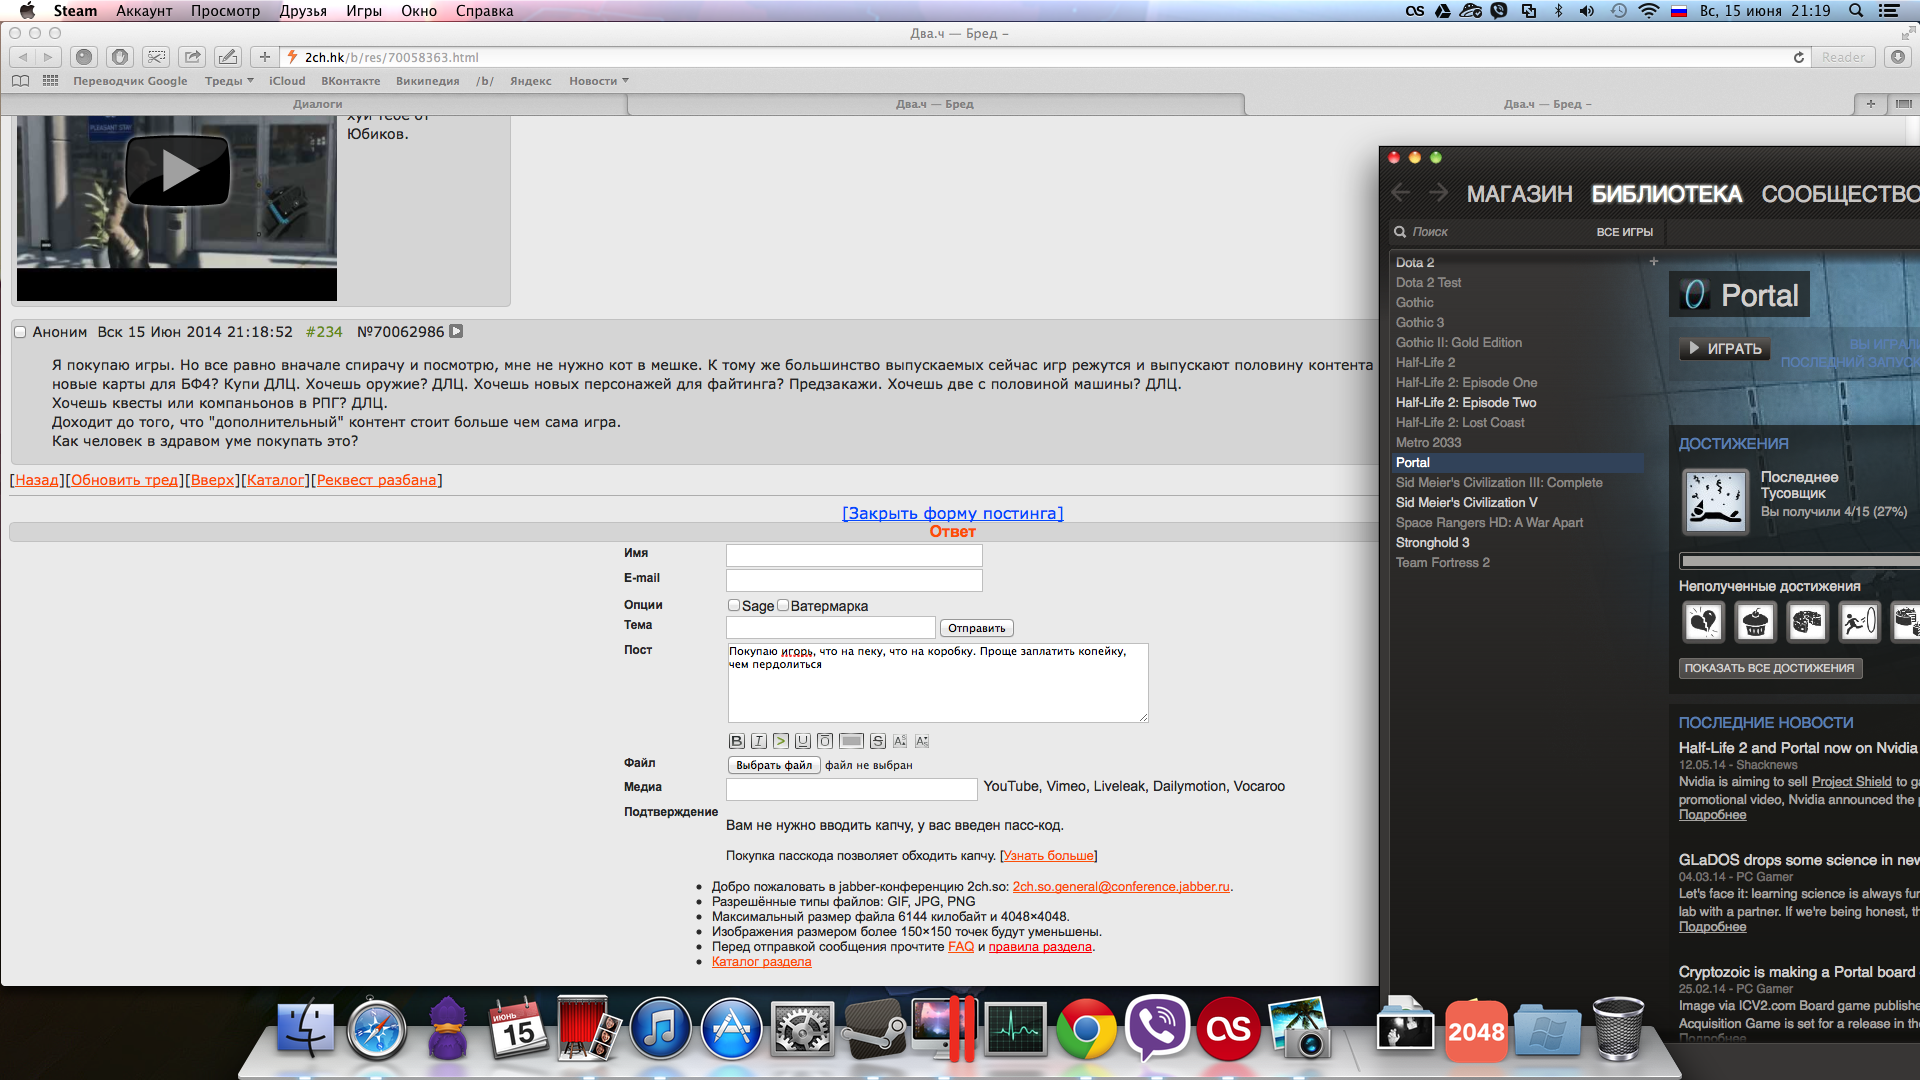Viewport: 1920px width, 1080px height.
Task: Open the Друзья menu in the menu bar
Action: coord(303,11)
